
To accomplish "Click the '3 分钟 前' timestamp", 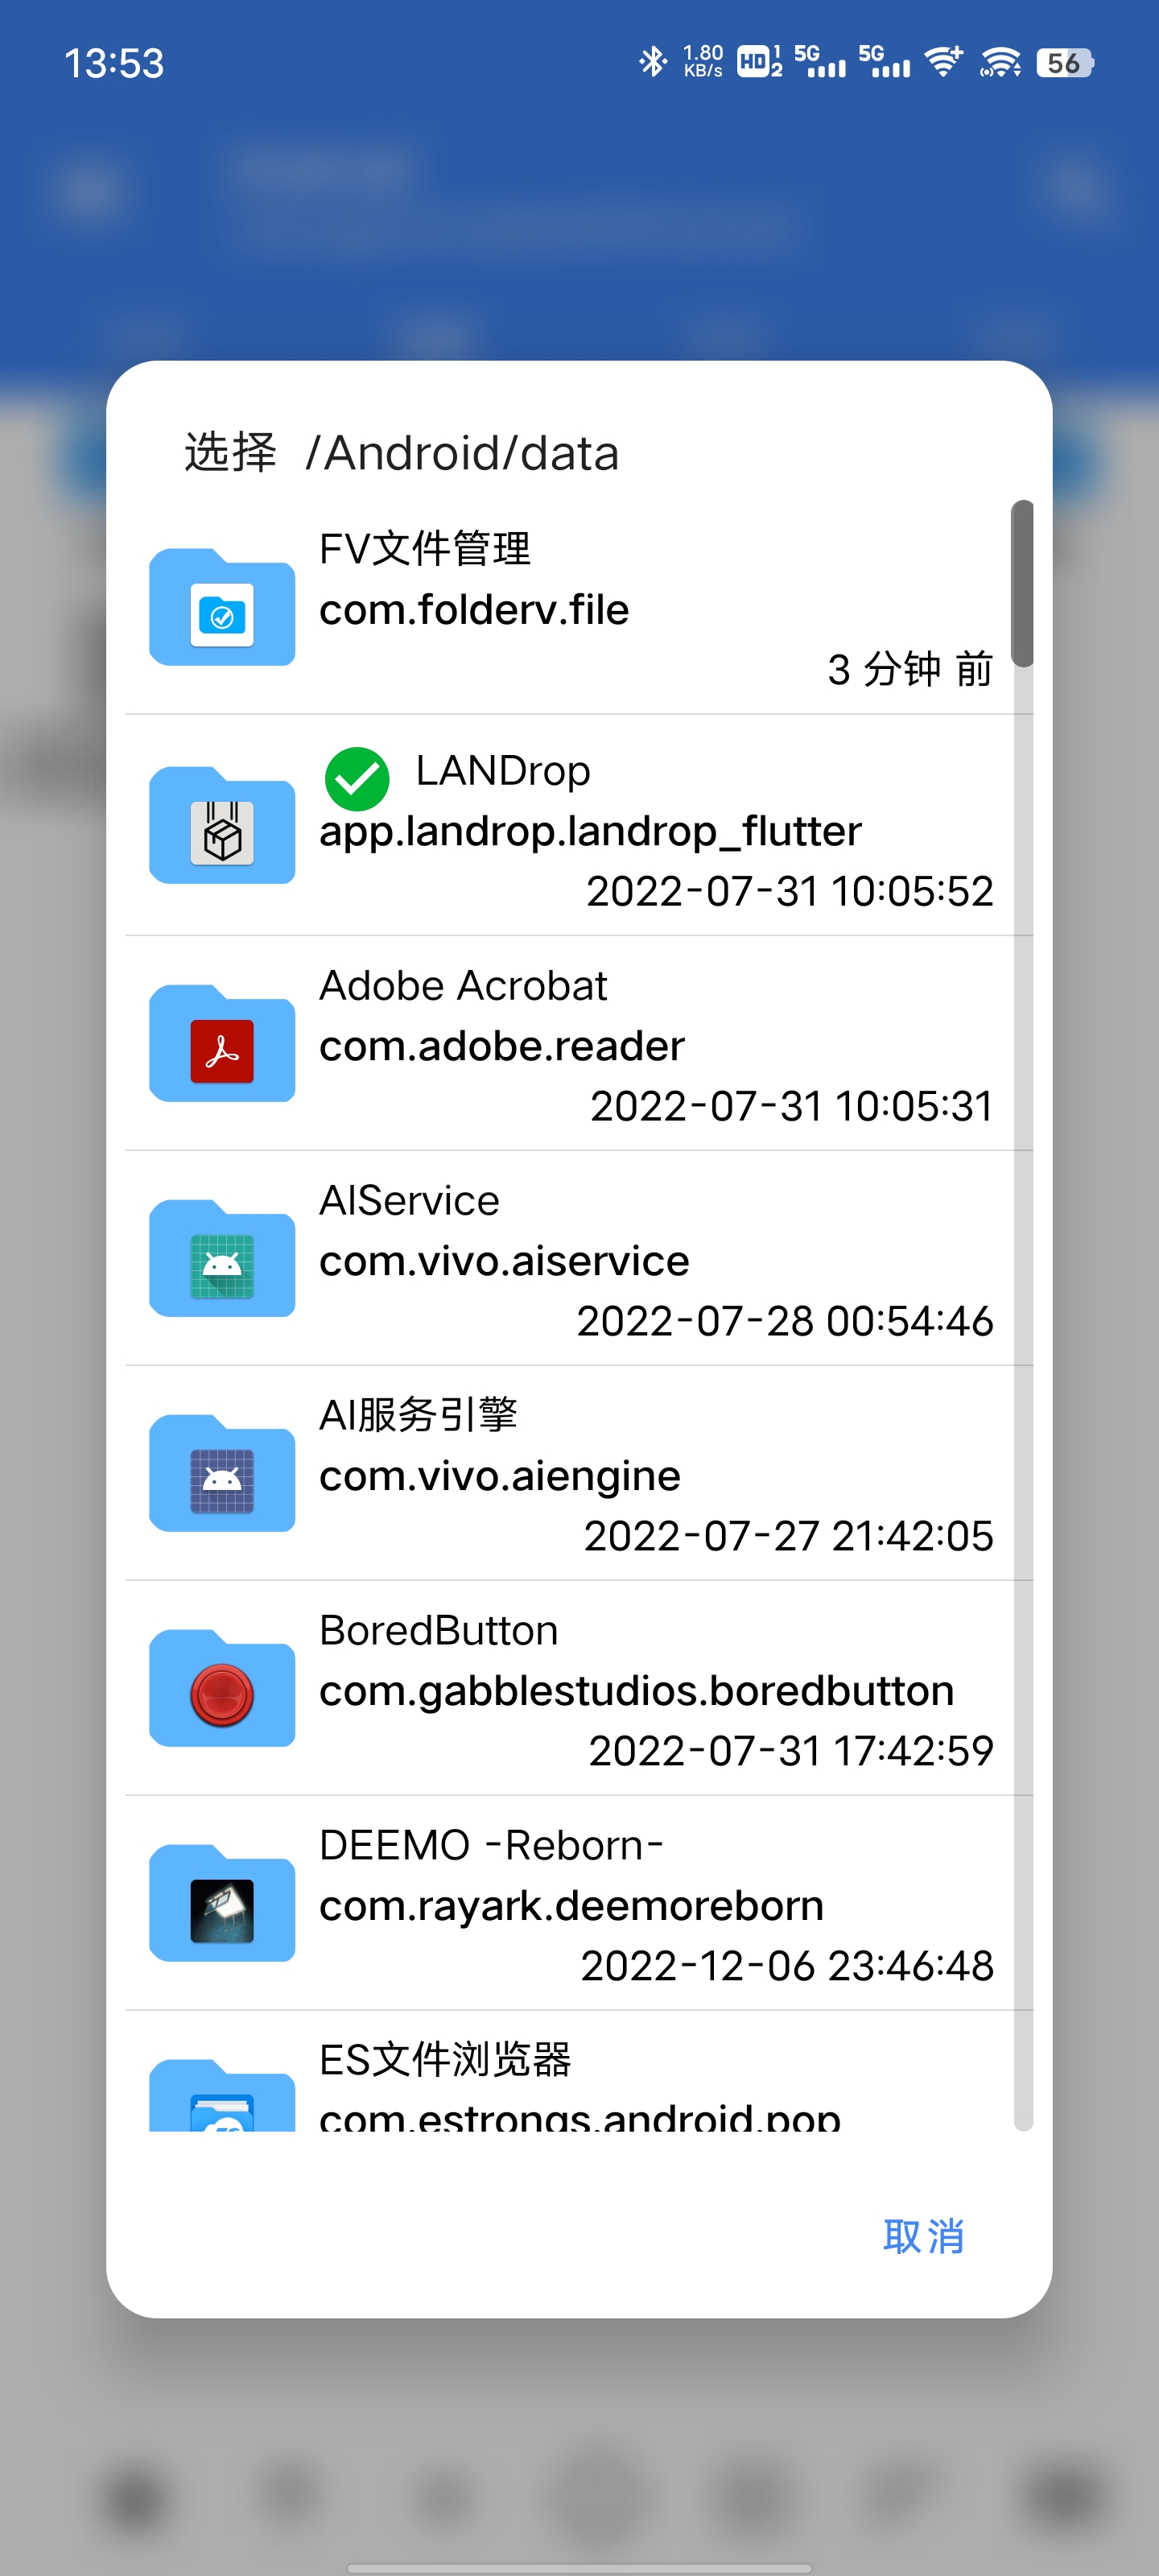I will click(910, 669).
